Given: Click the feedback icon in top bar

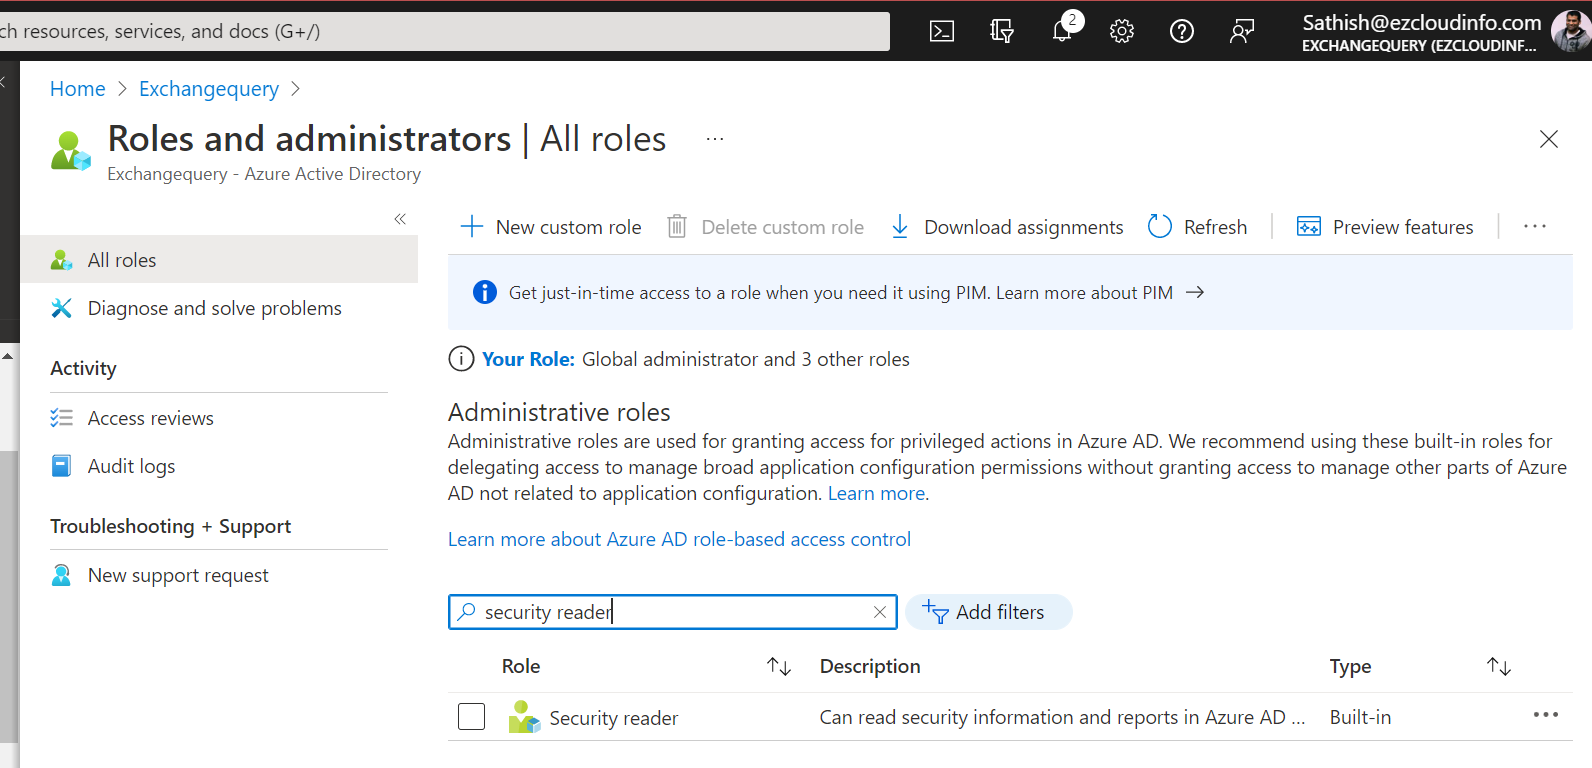Looking at the screenshot, I should (1242, 32).
